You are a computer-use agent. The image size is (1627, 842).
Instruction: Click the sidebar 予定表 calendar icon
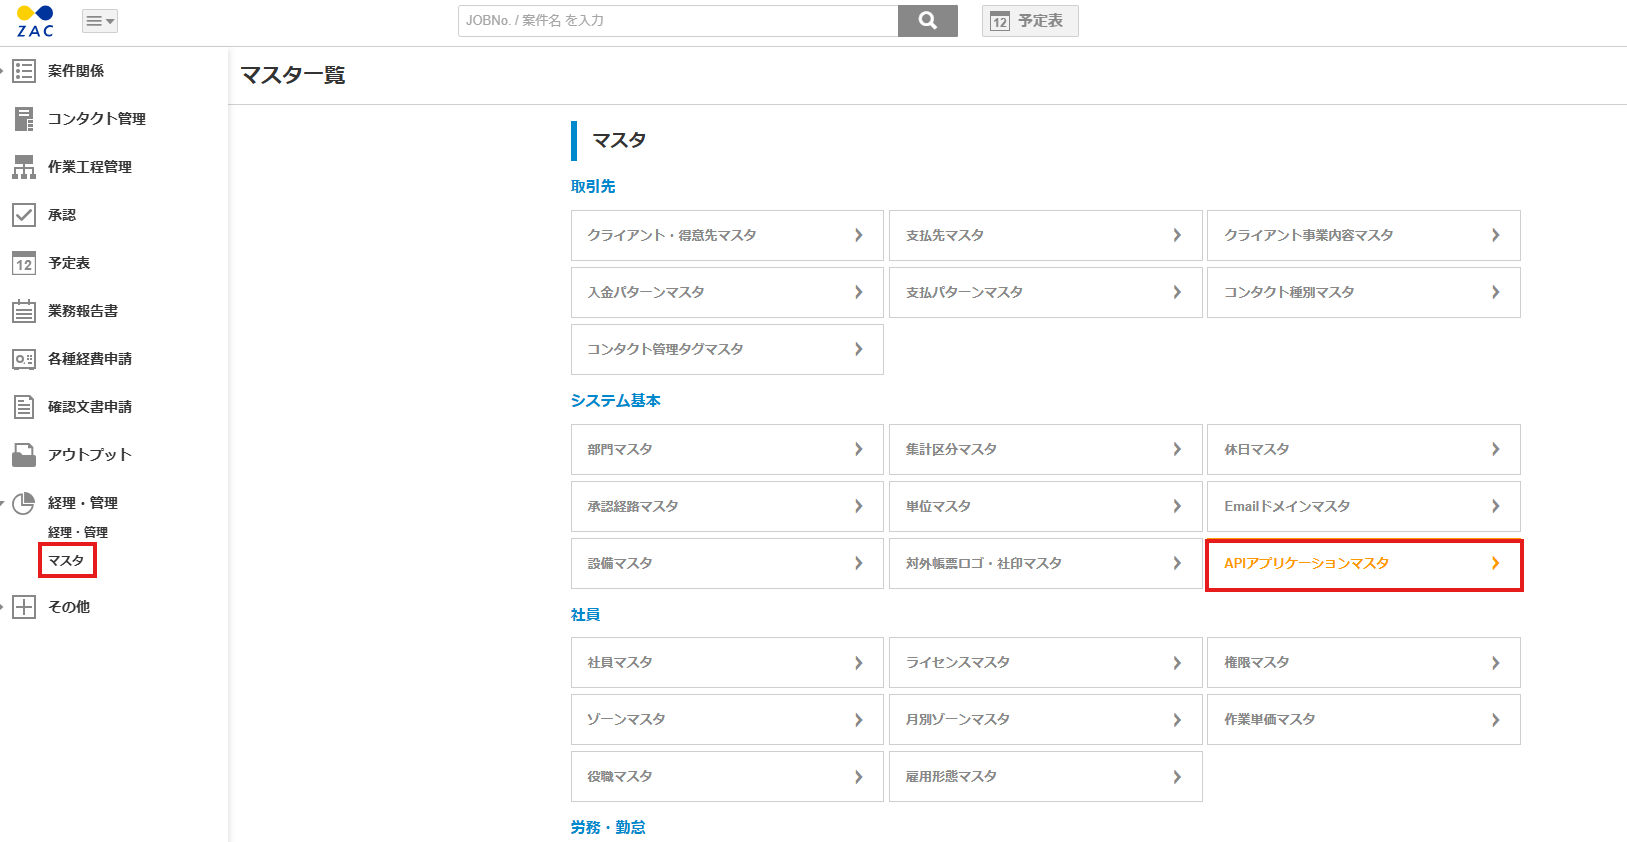pos(24,263)
